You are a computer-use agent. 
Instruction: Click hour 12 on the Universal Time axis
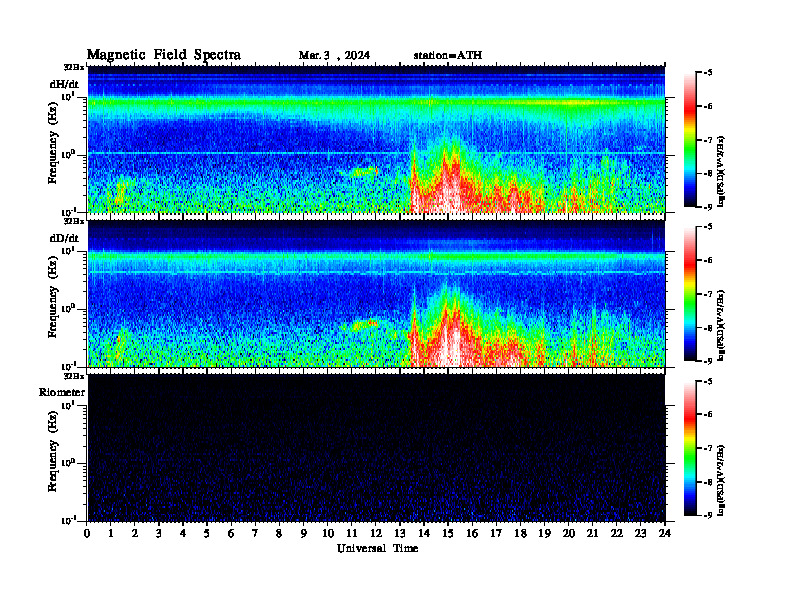376,533
